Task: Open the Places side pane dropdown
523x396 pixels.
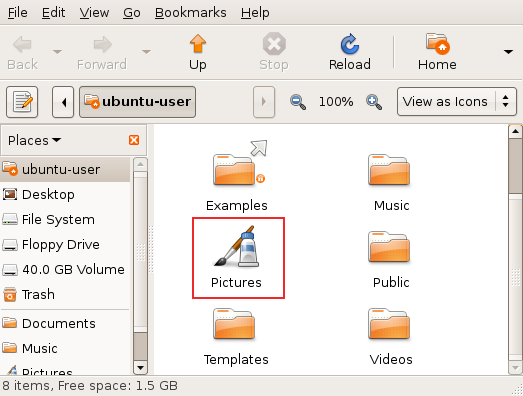Action: click(x=34, y=140)
